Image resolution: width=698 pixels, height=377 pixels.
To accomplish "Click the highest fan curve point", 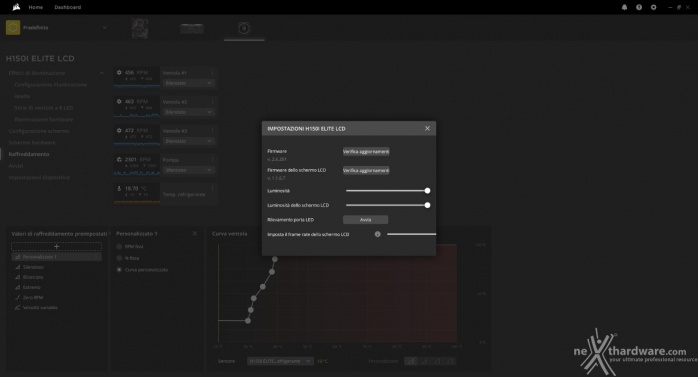I will 275,259.
